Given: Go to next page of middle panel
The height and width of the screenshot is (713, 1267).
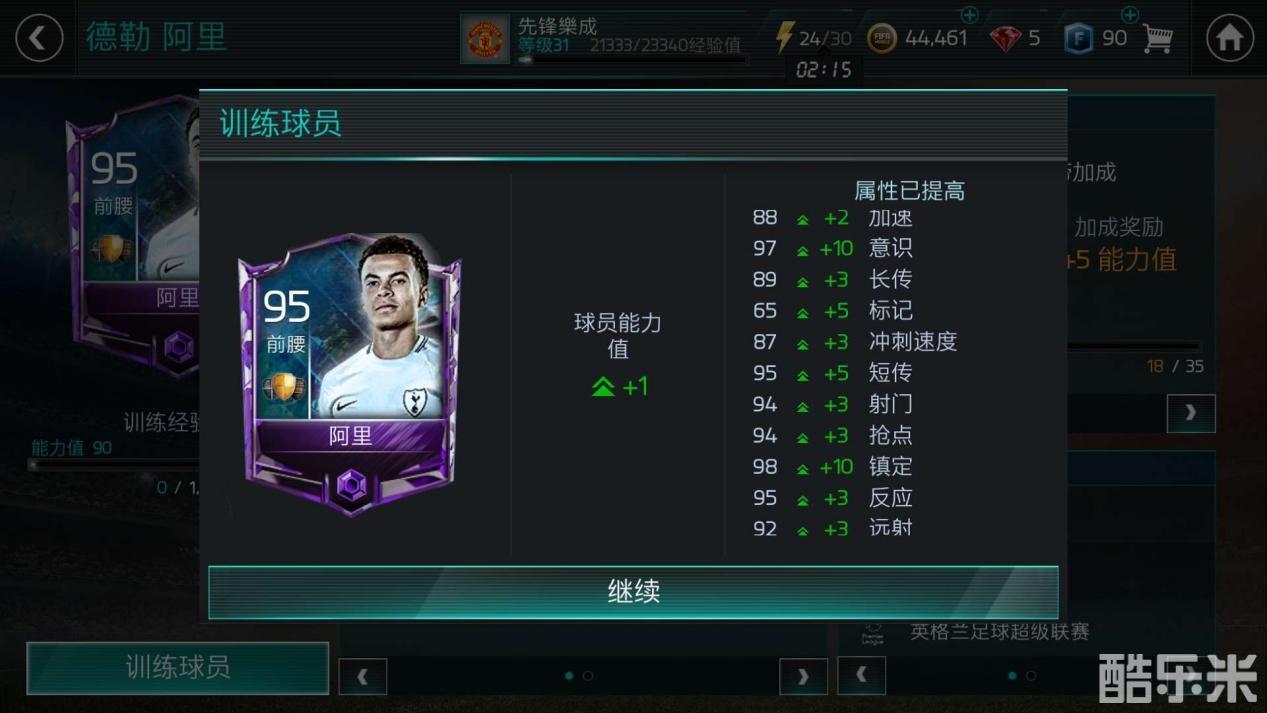Looking at the screenshot, I should [803, 677].
